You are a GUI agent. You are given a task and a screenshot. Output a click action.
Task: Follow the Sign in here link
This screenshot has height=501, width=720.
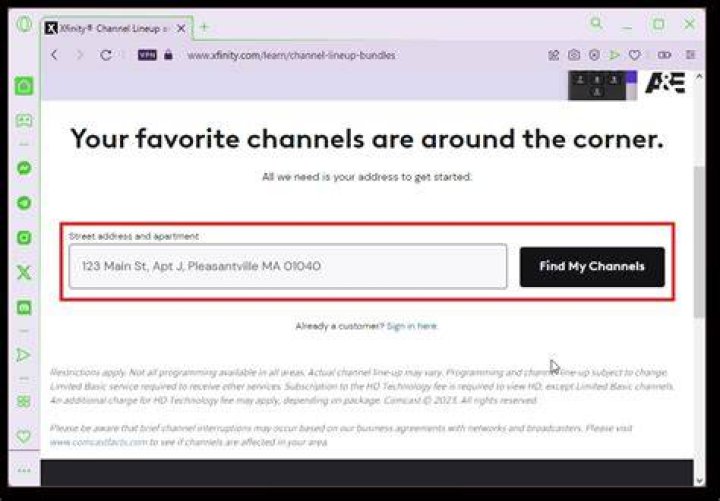pos(411,326)
